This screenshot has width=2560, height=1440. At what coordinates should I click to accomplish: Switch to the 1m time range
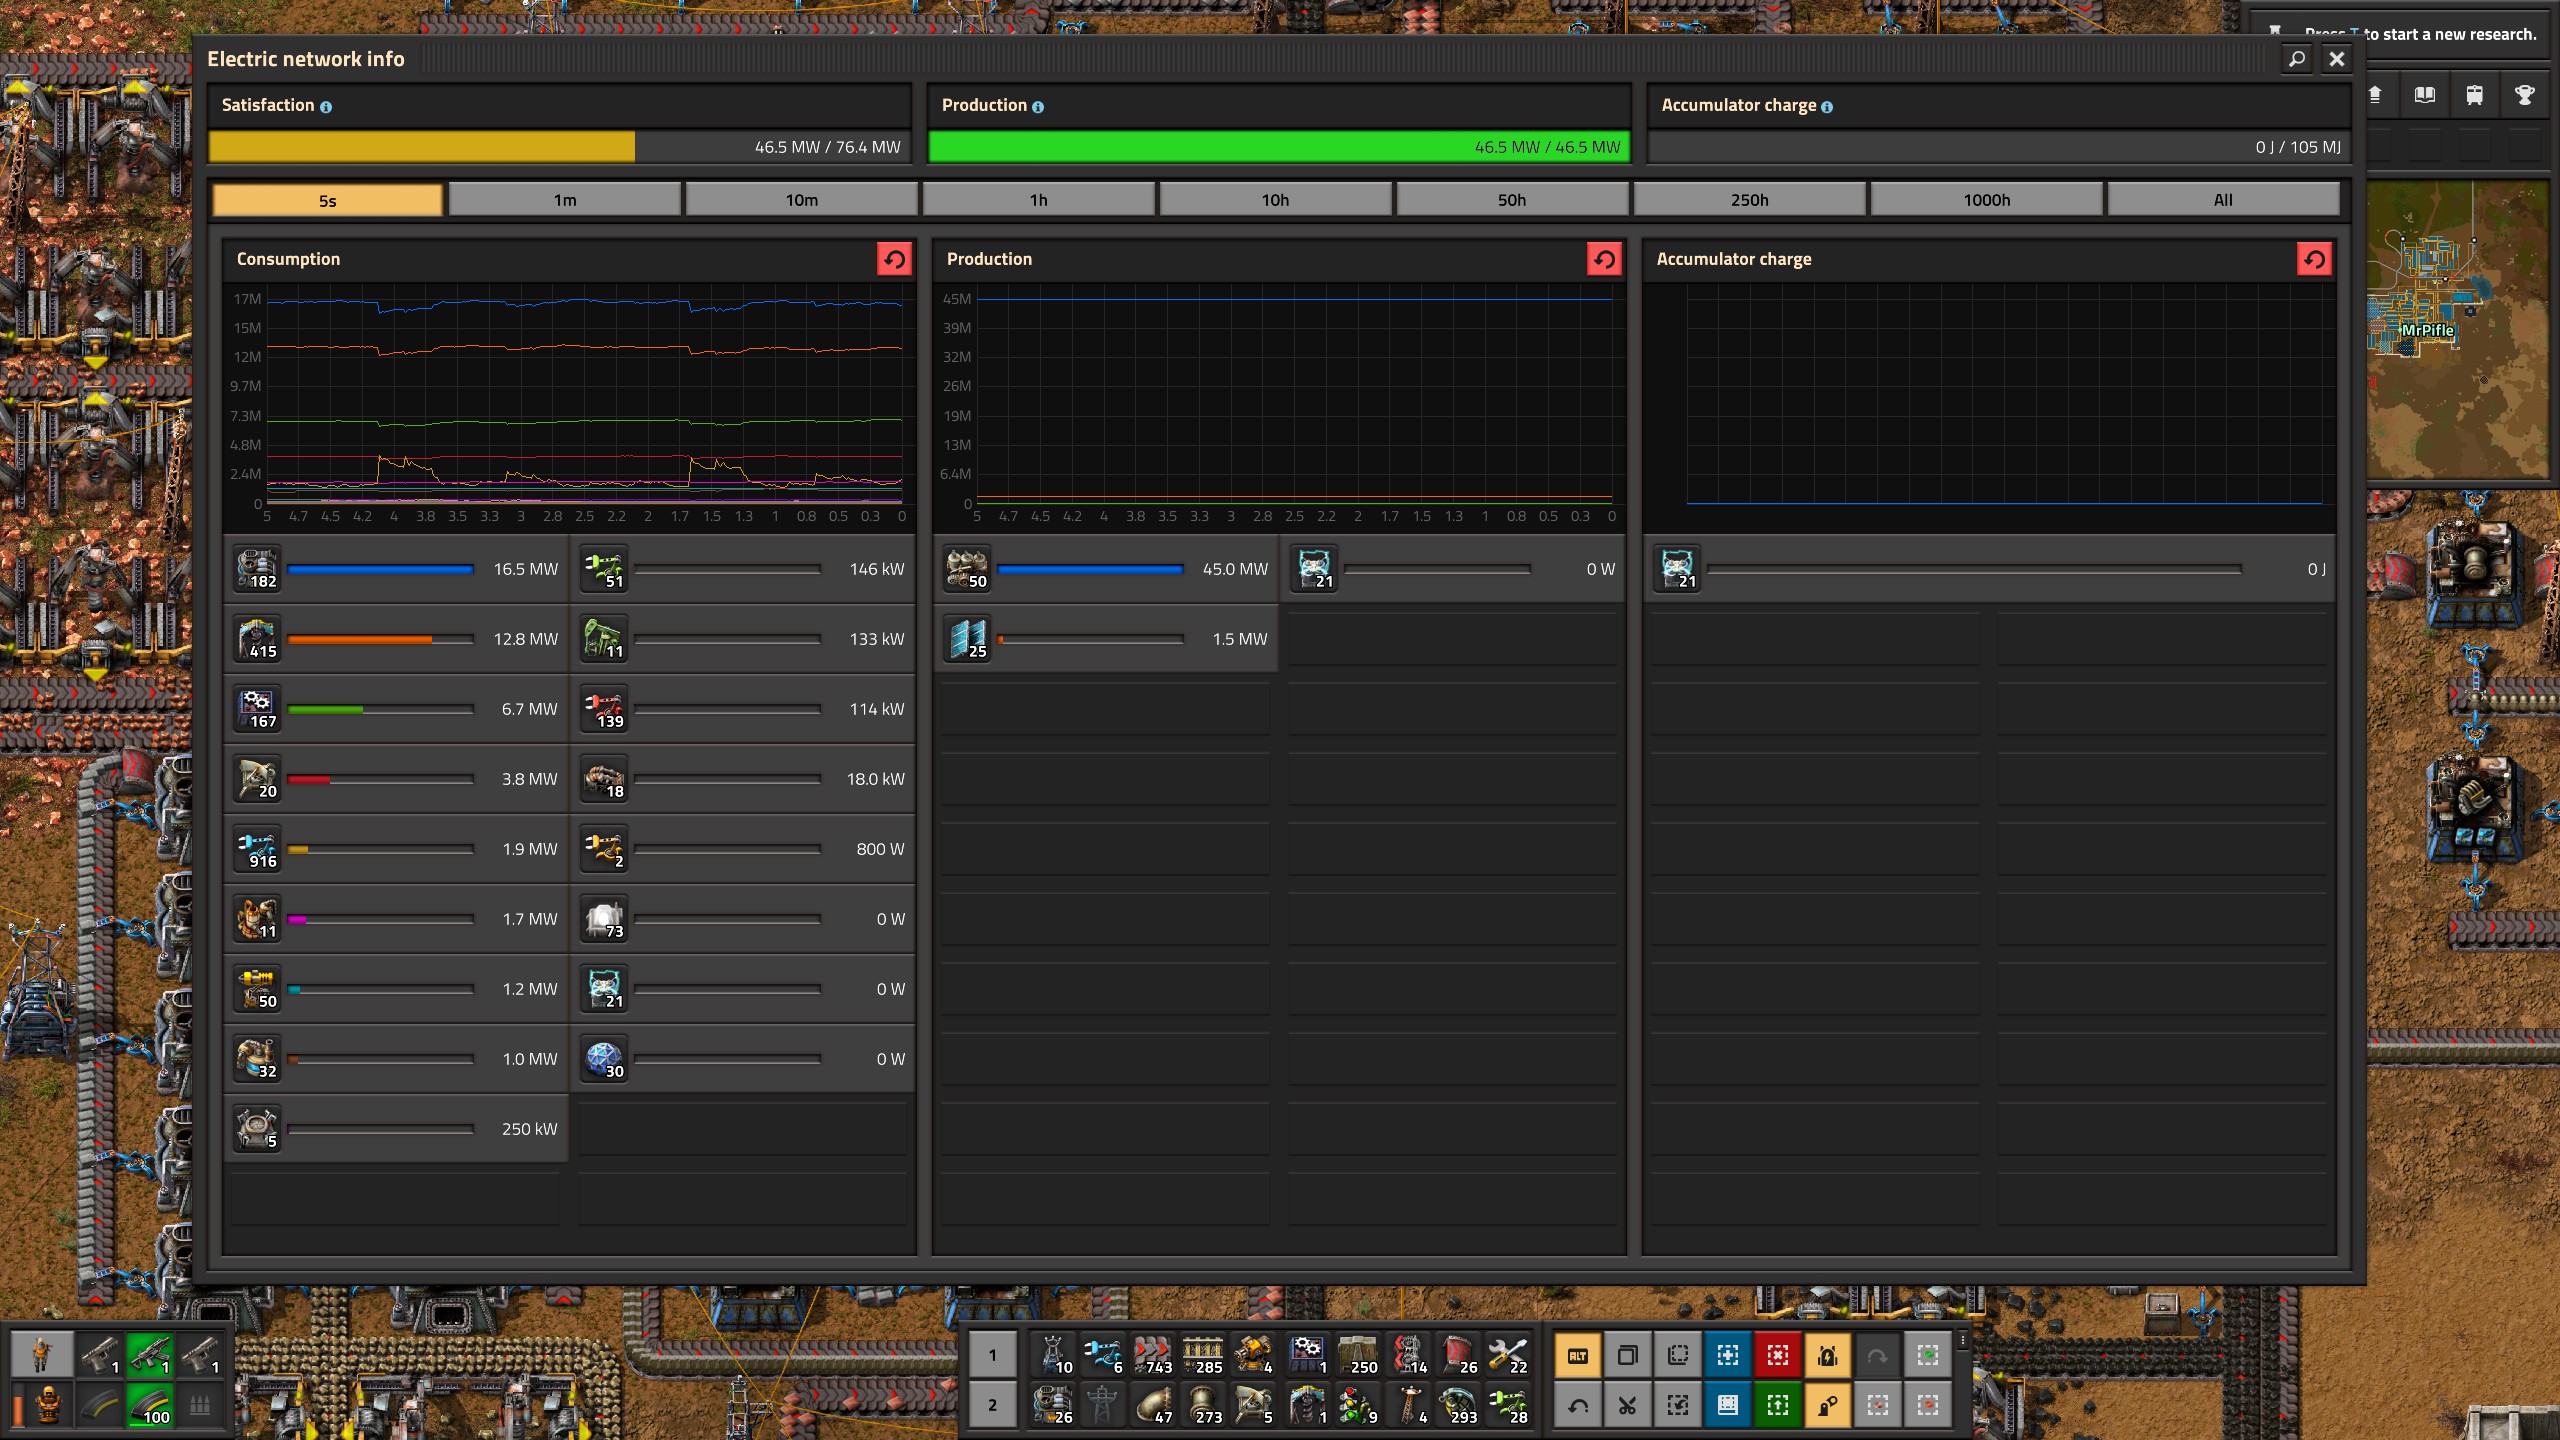(x=565, y=200)
